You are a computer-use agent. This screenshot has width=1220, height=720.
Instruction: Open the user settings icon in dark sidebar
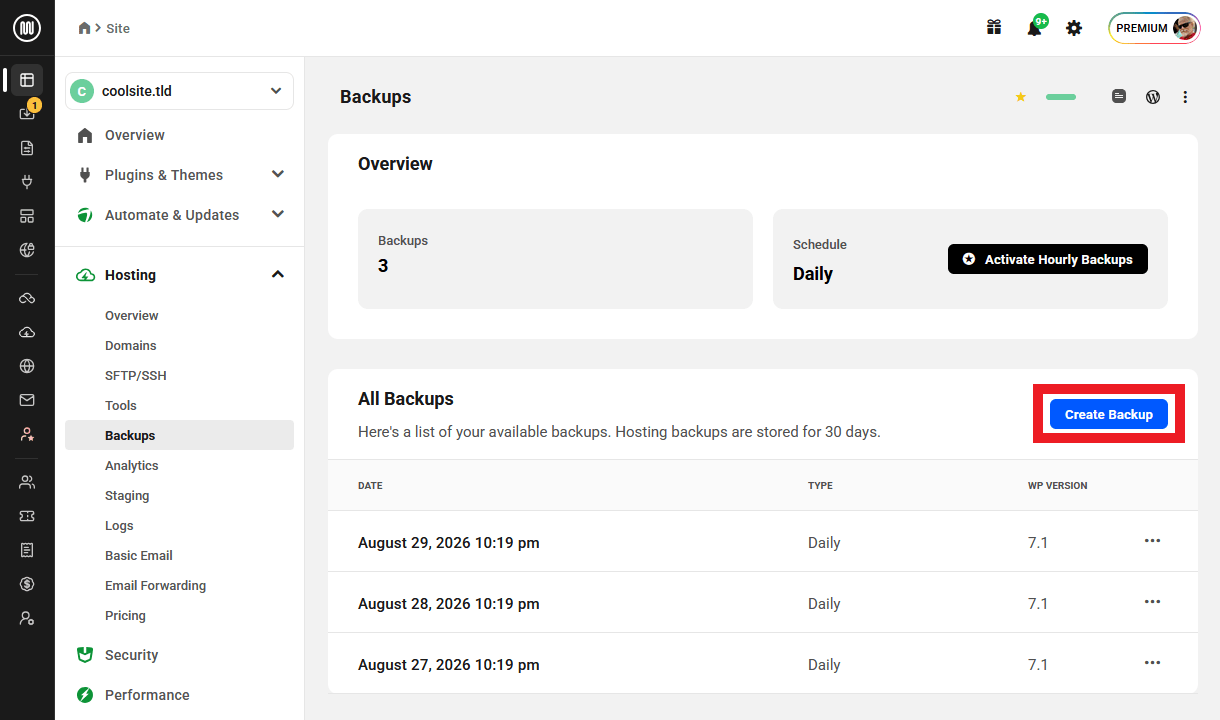tap(27, 618)
